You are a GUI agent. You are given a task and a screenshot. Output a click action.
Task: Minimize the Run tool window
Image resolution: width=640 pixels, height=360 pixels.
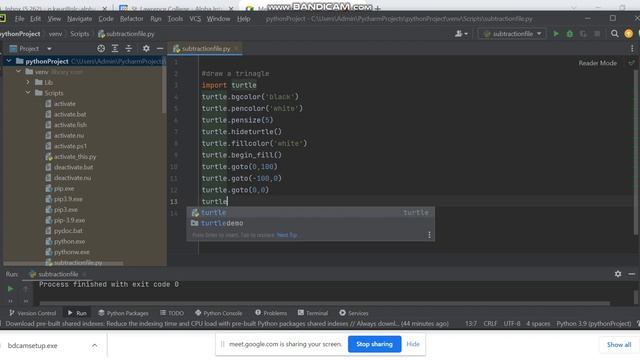point(631,274)
